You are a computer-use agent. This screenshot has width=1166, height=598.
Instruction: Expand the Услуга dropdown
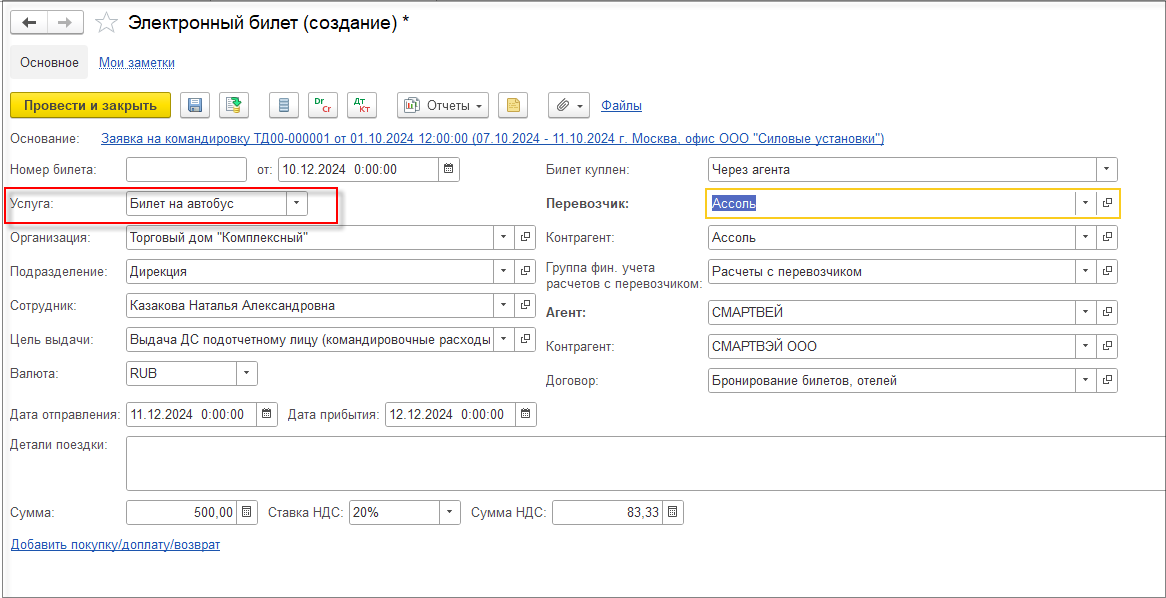pos(297,203)
